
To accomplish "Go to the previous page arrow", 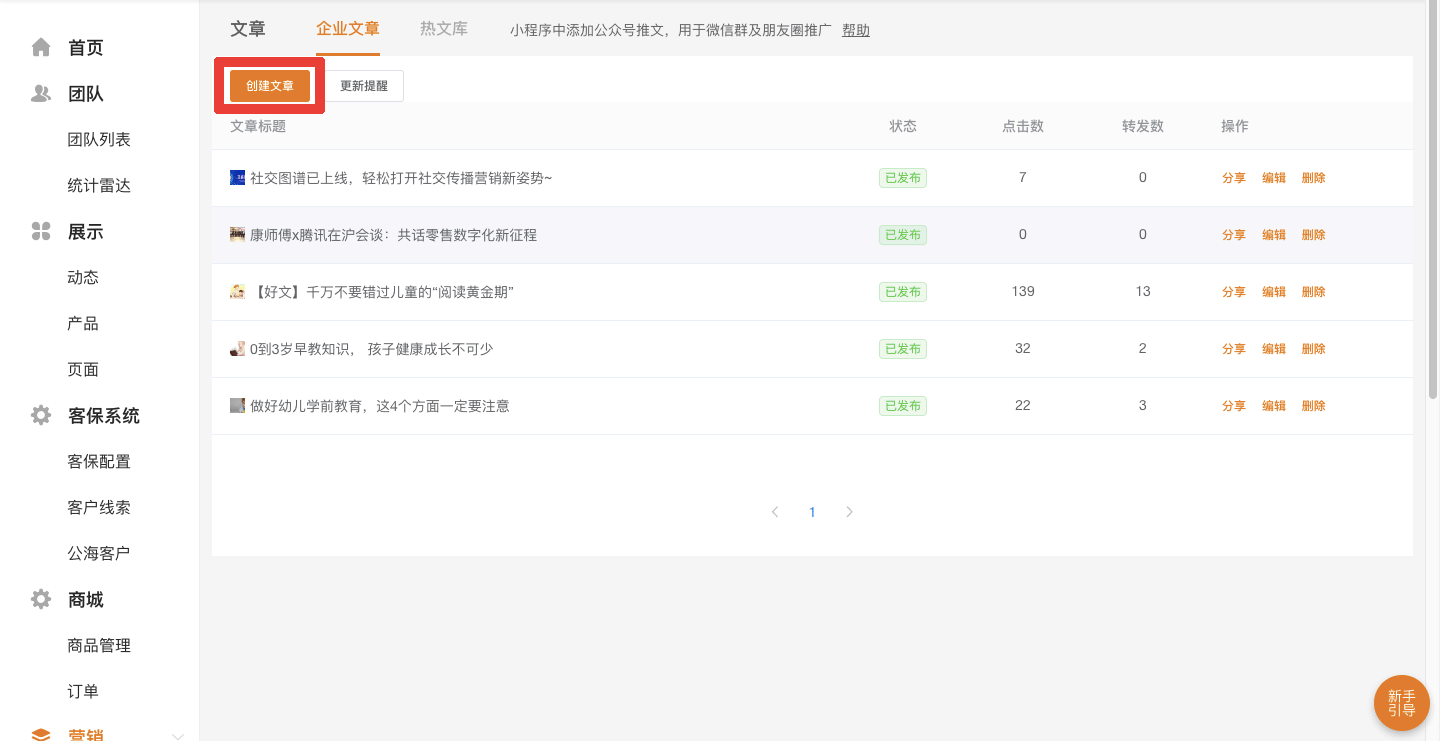I will (x=775, y=512).
